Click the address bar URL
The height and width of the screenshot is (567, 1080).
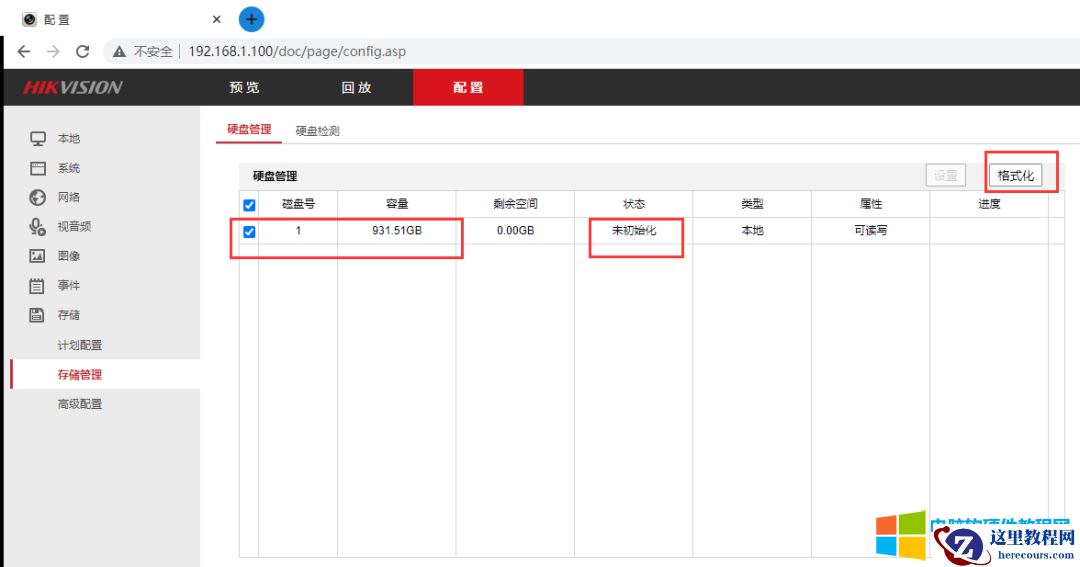(x=297, y=52)
